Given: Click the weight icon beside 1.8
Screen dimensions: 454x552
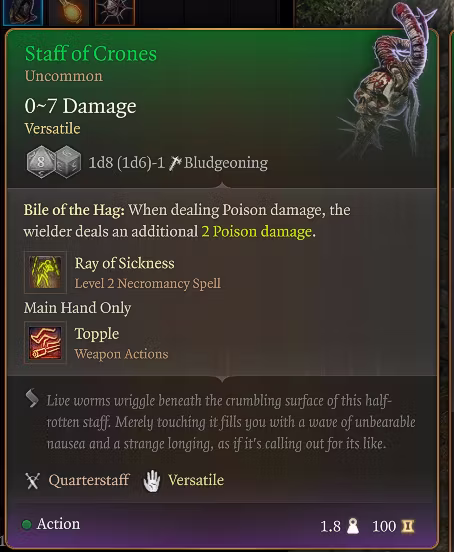Looking at the screenshot, I should (x=353, y=526).
